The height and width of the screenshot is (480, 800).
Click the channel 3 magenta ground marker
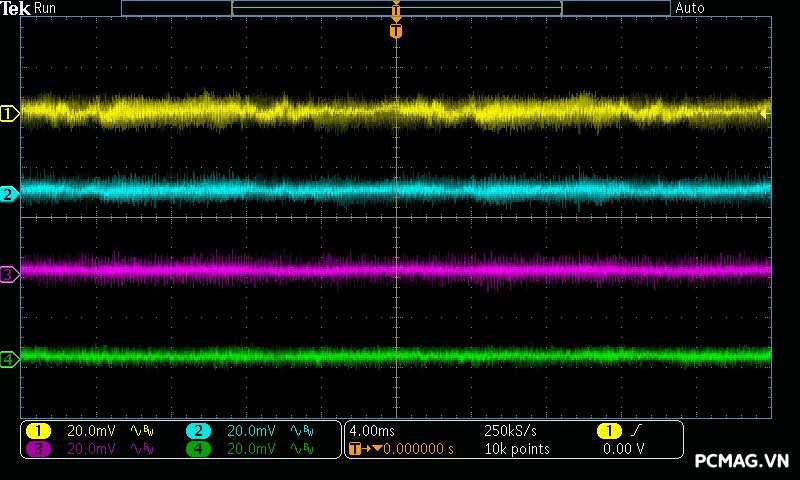click(9, 274)
